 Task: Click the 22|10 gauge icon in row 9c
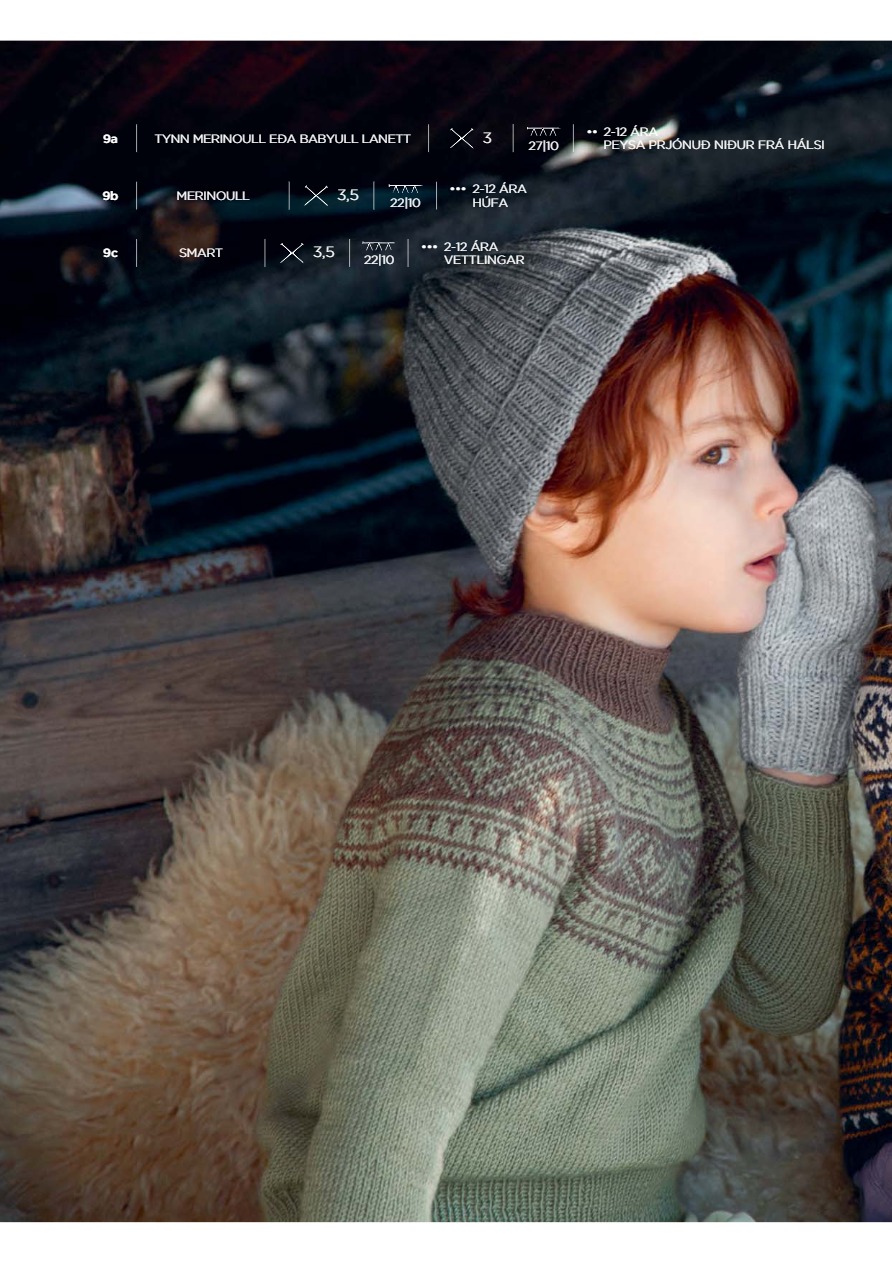click(378, 253)
